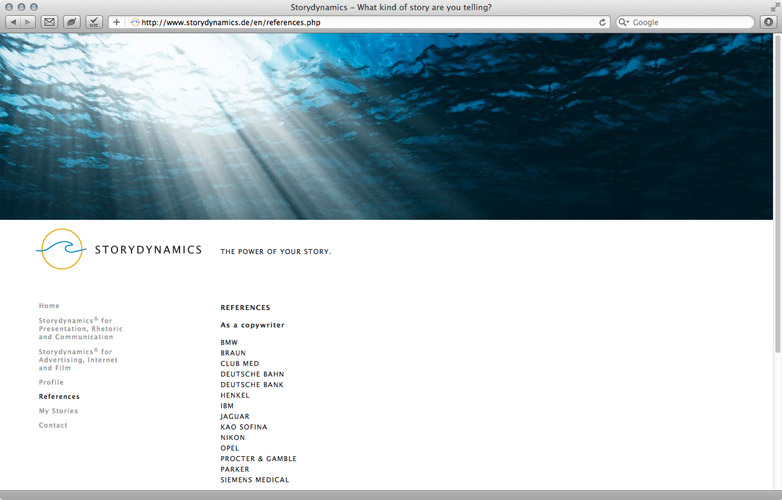The height and width of the screenshot is (500, 782).
Task: Zoom the window with the third window-control button
Action: pos(34,7)
